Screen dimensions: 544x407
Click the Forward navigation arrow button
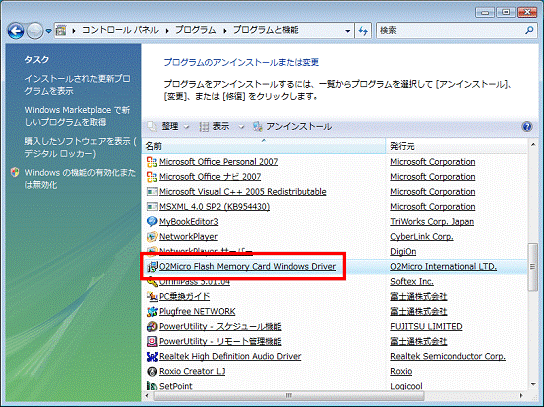click(35, 31)
